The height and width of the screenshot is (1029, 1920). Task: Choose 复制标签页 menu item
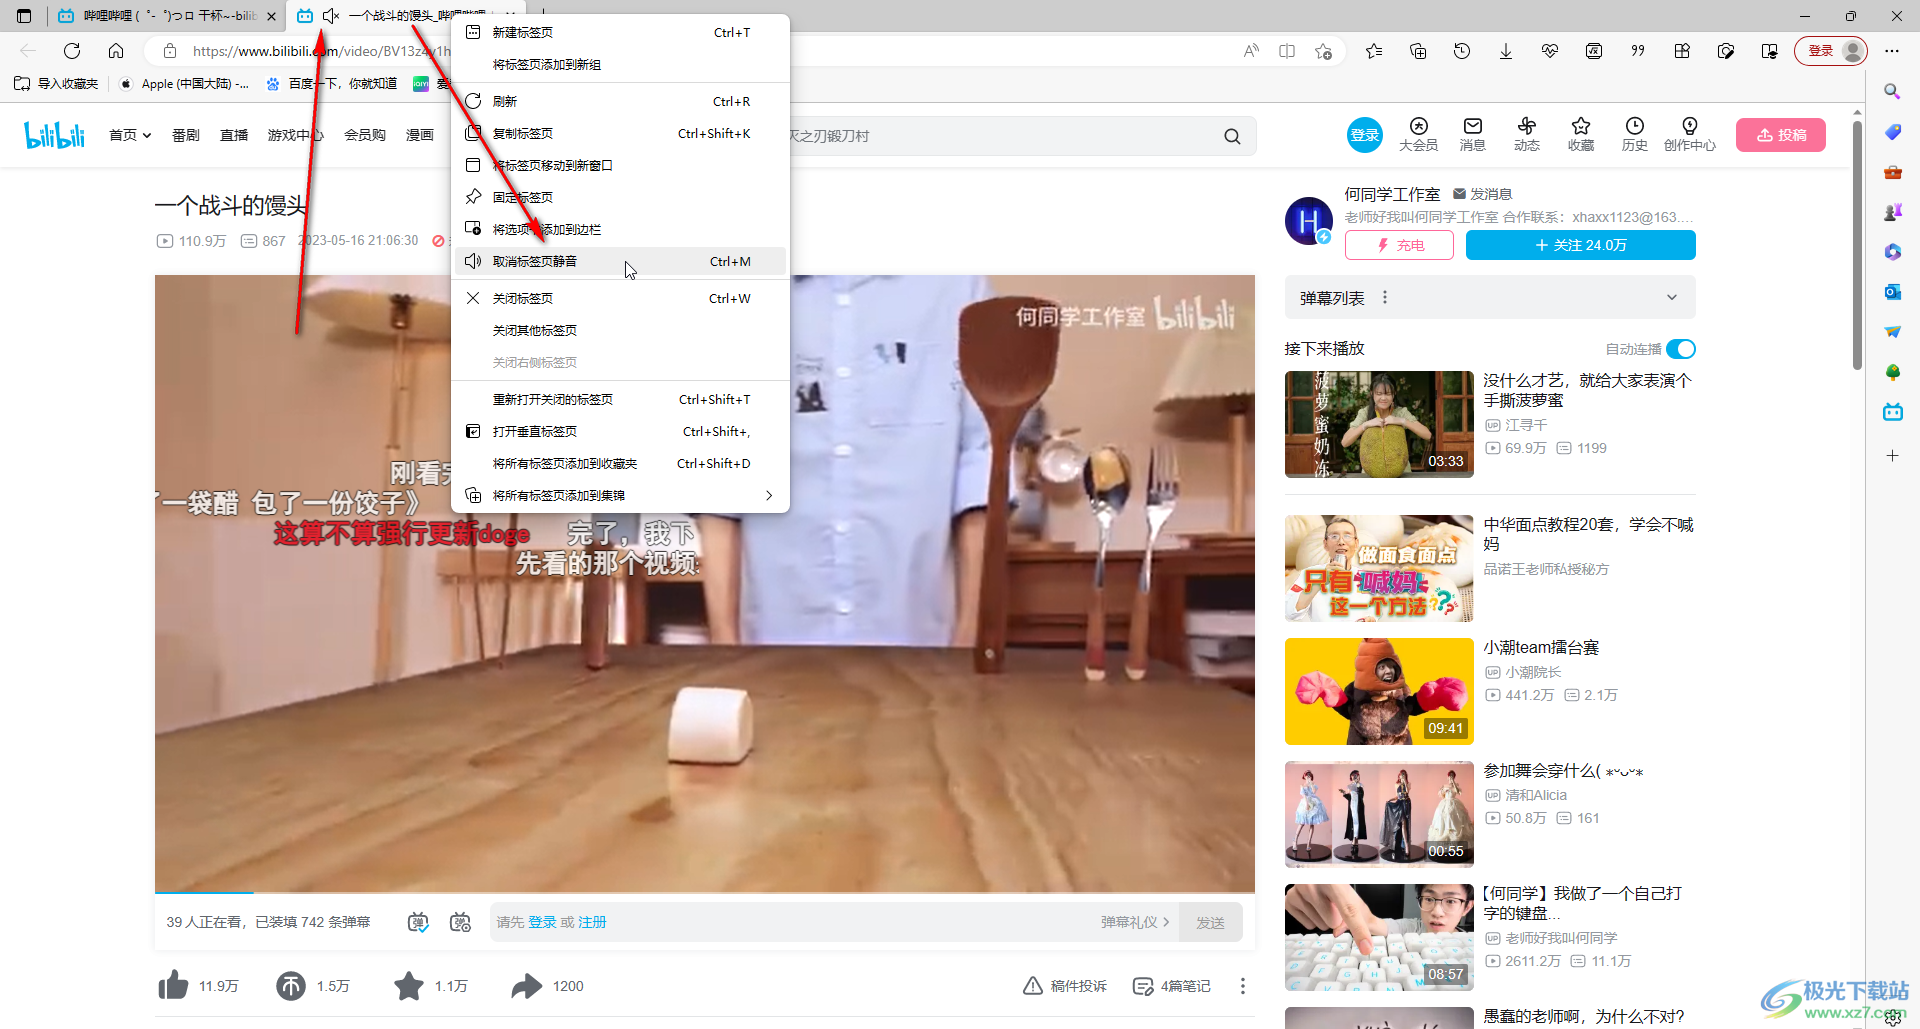coord(621,133)
